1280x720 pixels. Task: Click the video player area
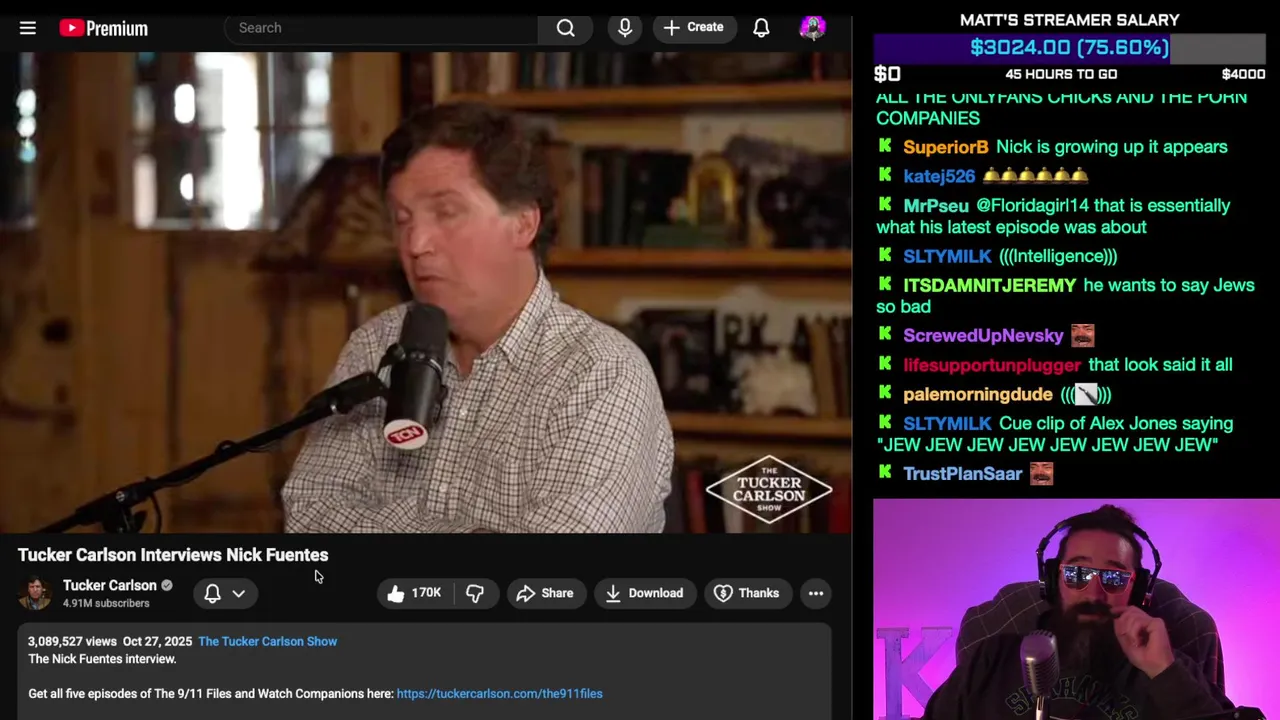425,293
